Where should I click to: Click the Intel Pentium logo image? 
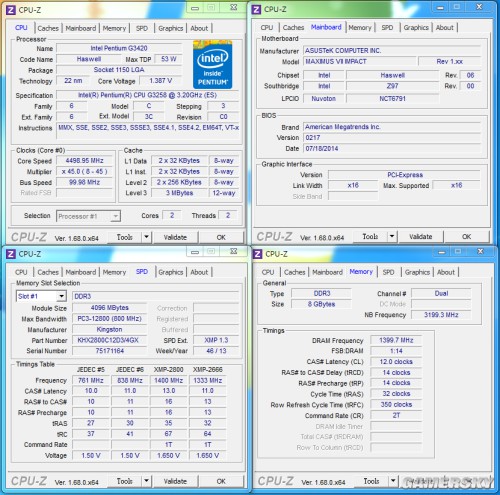(x=212, y=64)
